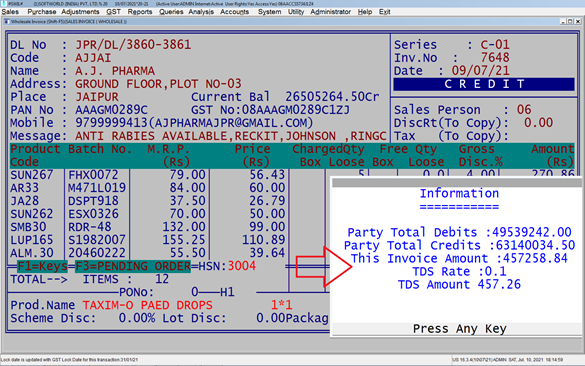Screen dimensions: 585x366
Task: Open the Adjustments menu
Action: pyautogui.click(x=80, y=12)
